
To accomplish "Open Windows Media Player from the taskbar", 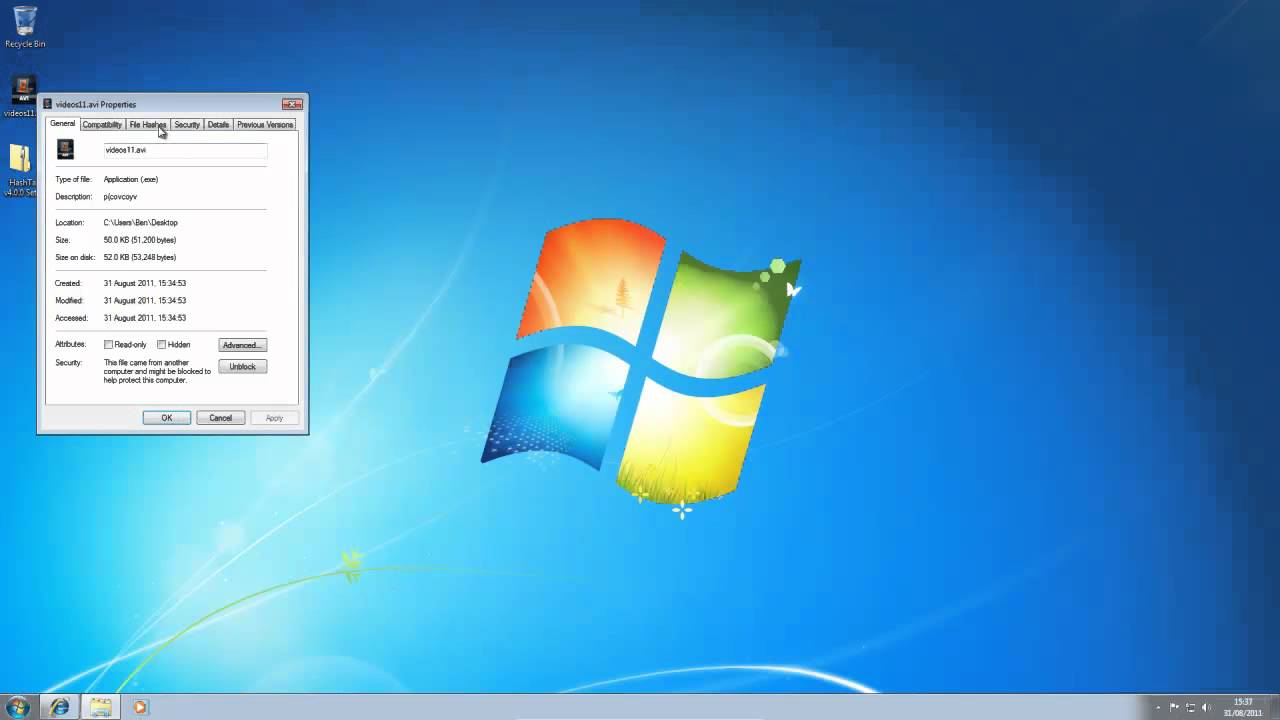I will [140, 707].
